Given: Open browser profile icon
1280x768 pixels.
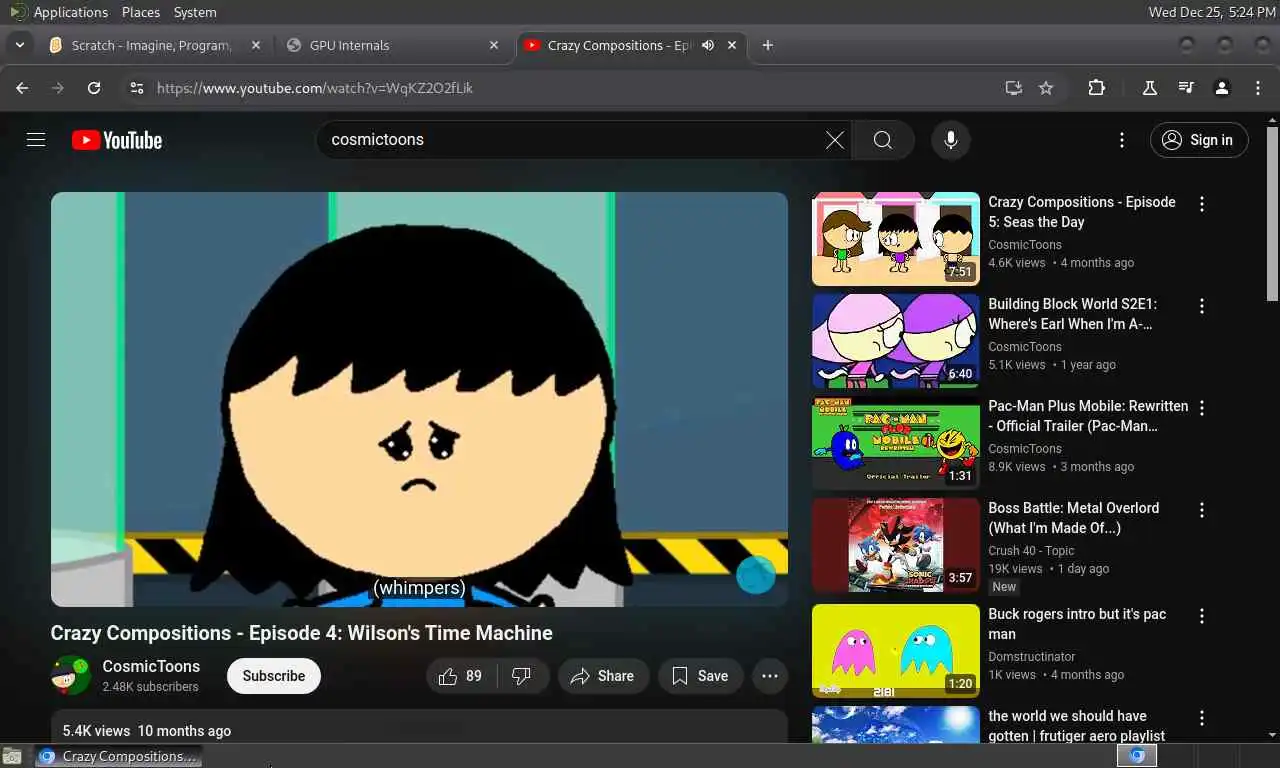Looking at the screenshot, I should (x=1222, y=88).
